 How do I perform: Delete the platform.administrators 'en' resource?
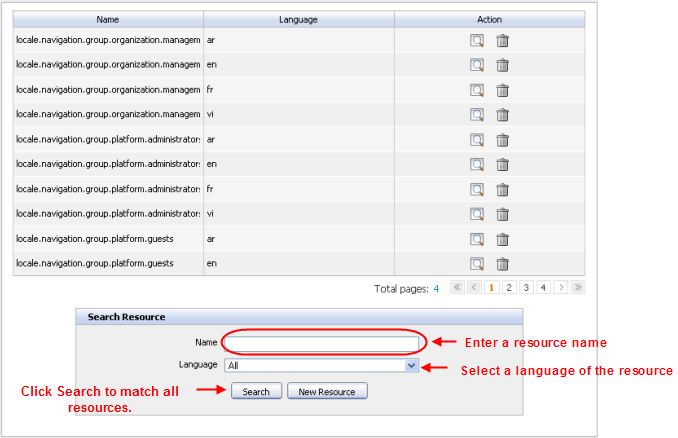503,165
